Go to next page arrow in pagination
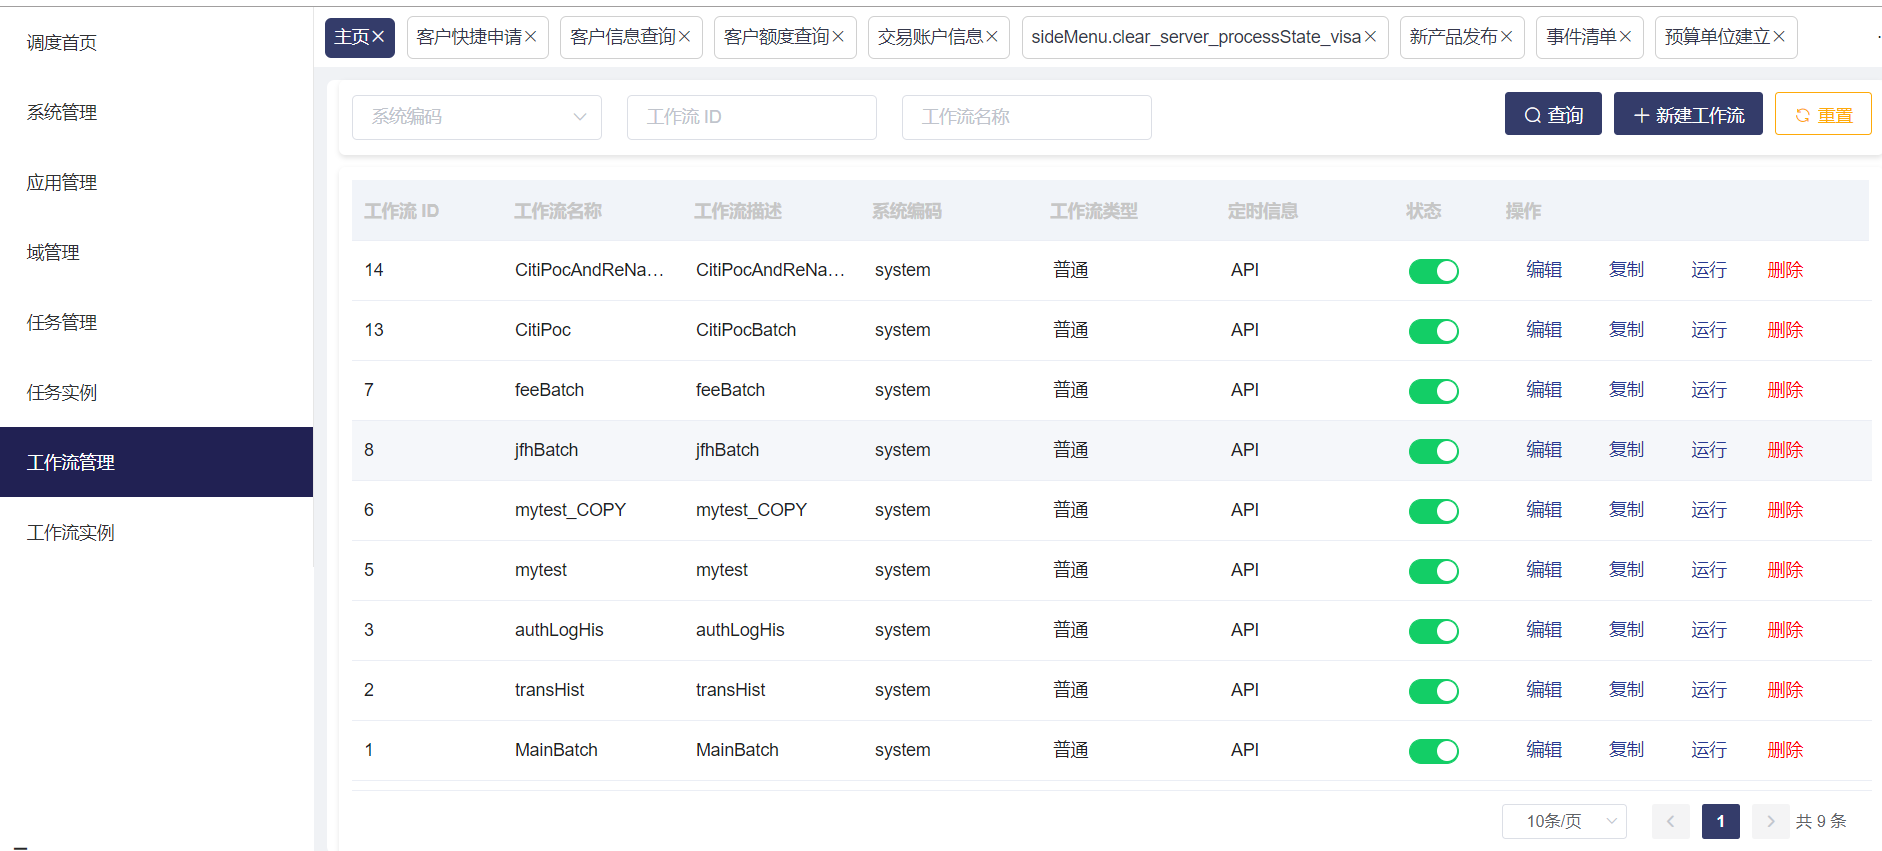Screen dimensions: 1882x851 tap(1770, 821)
